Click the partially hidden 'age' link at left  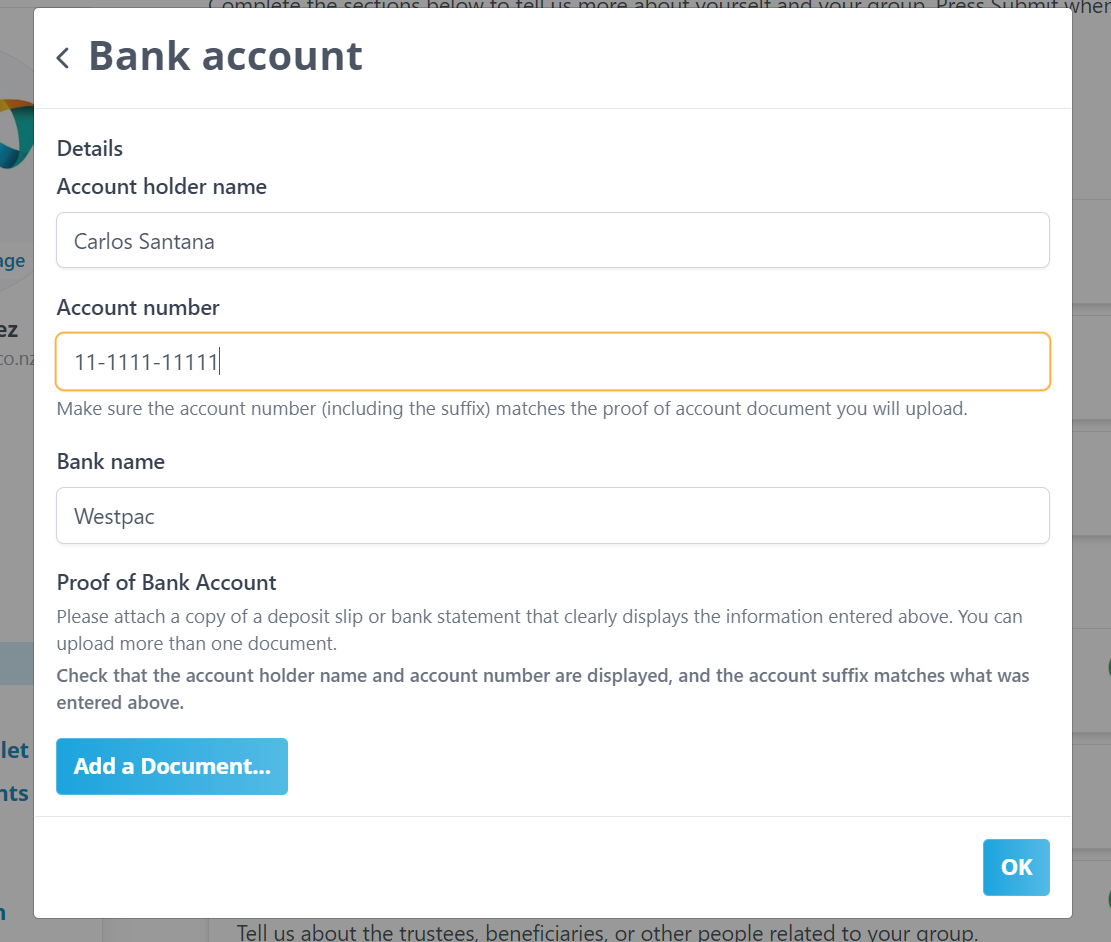coord(13,262)
